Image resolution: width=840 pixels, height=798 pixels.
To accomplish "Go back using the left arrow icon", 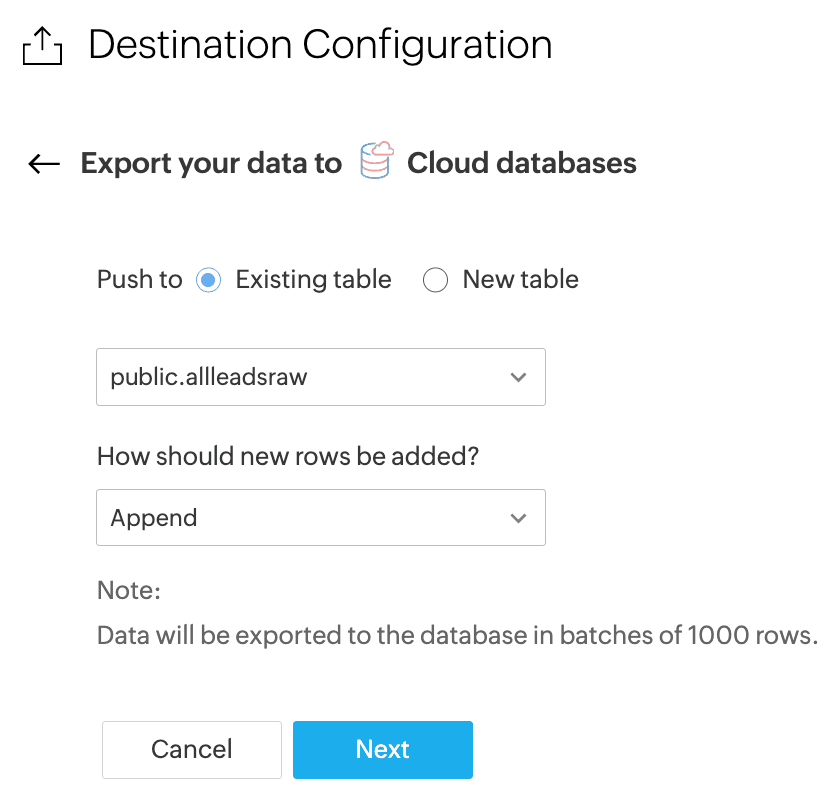I will pyautogui.click(x=44, y=164).
